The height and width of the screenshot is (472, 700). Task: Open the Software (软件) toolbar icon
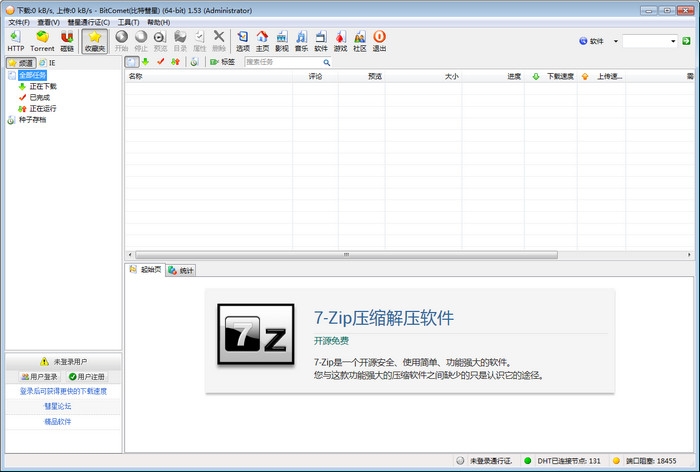[x=321, y=41]
